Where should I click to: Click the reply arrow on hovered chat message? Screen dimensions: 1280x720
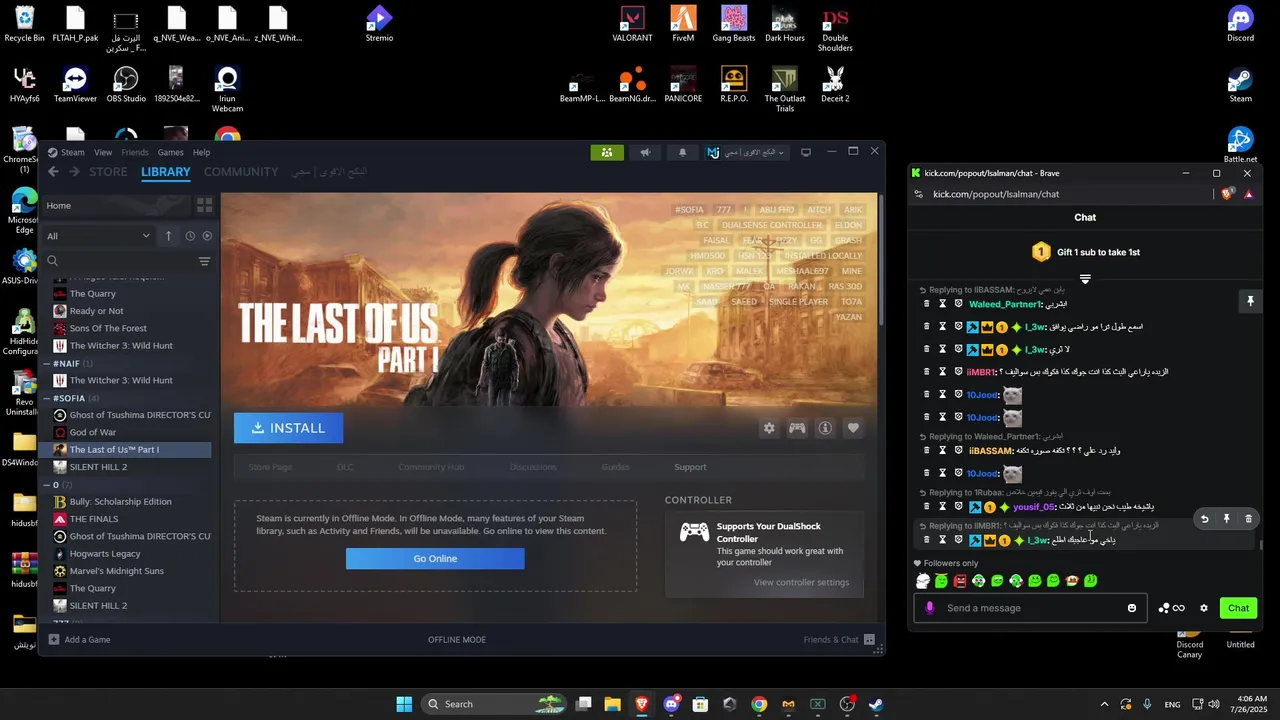(x=1205, y=519)
